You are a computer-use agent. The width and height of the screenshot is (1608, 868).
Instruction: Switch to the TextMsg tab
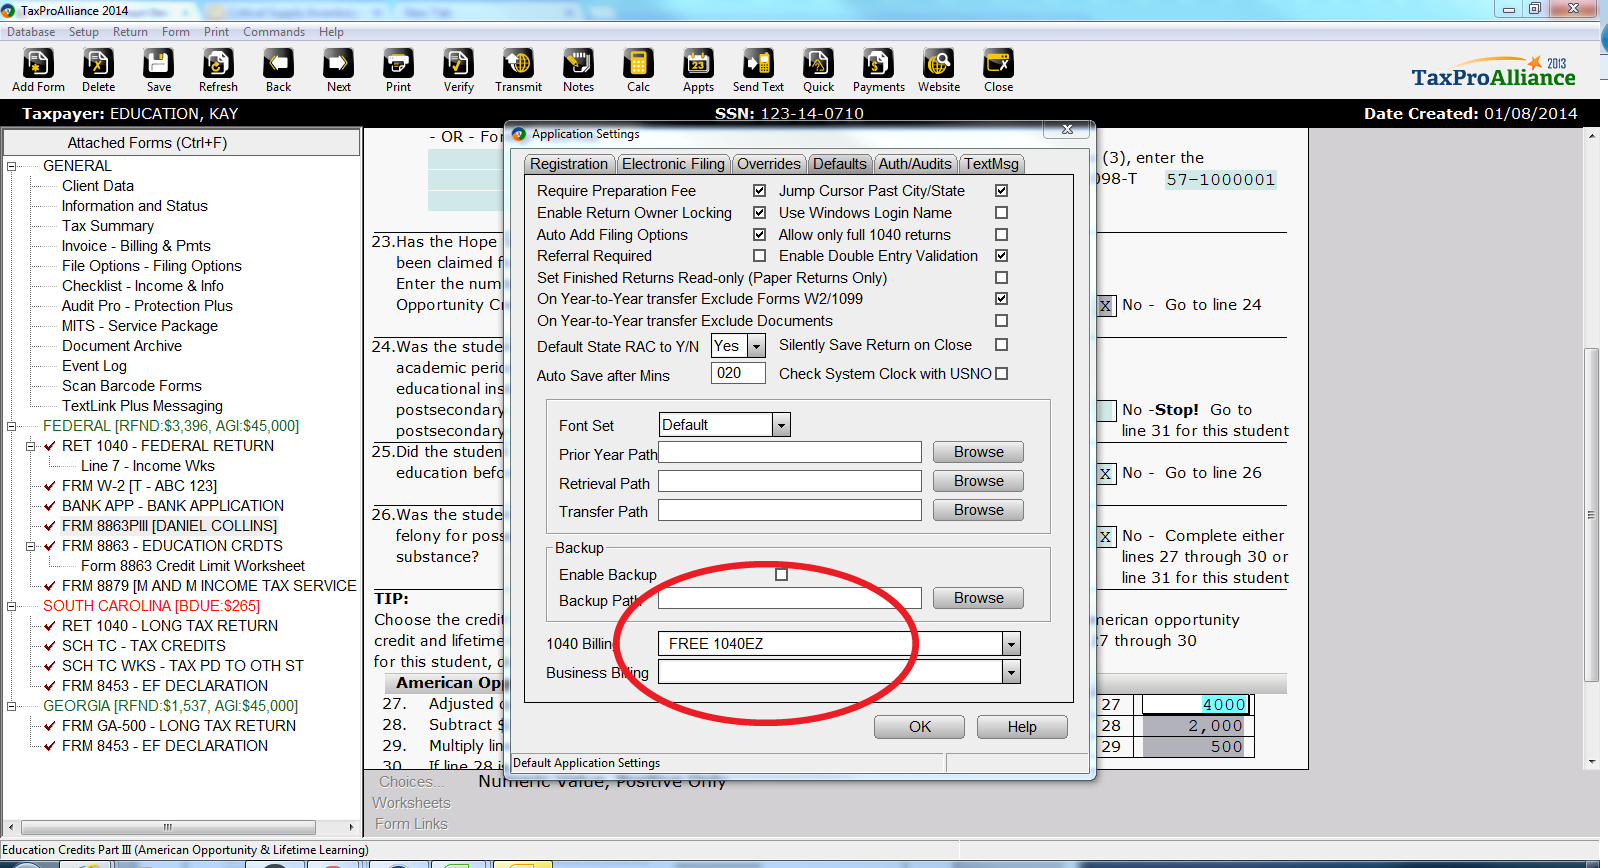(x=991, y=164)
